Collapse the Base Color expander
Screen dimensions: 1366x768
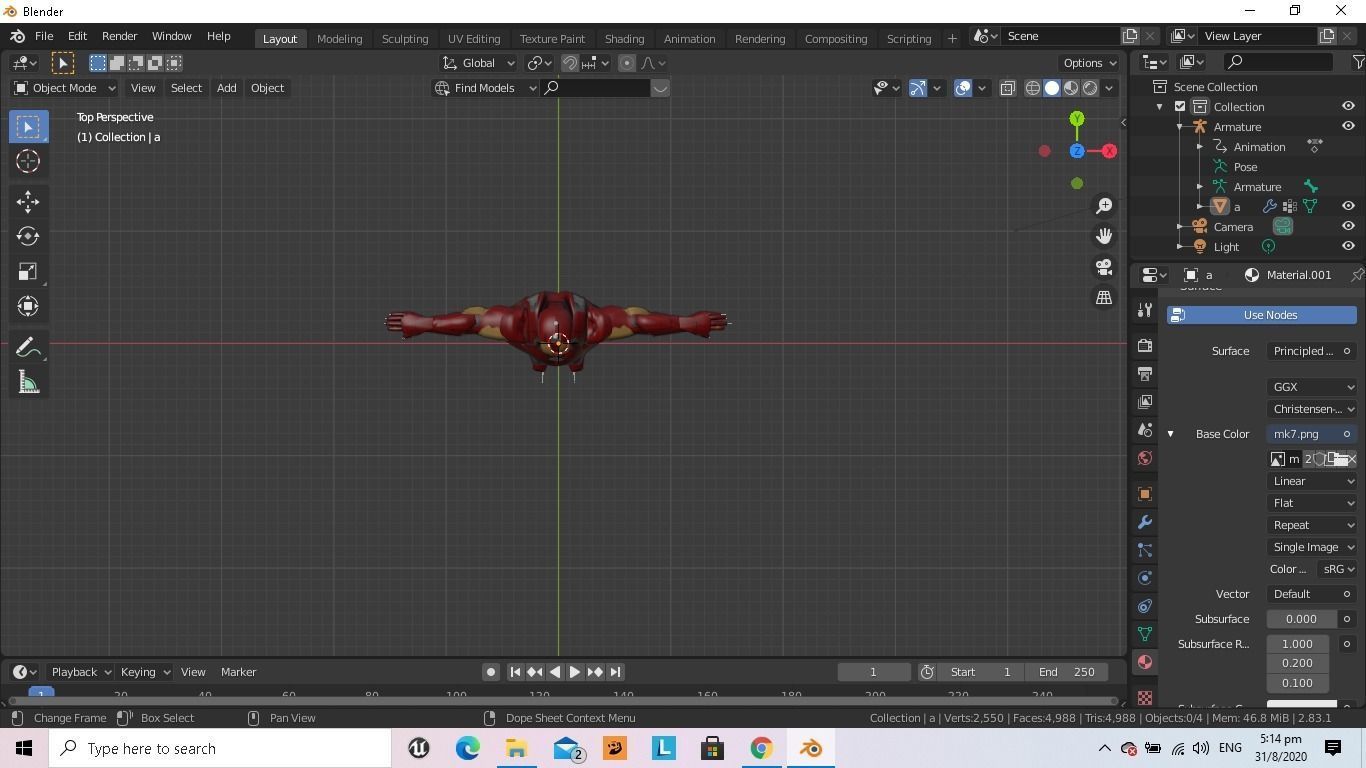click(x=1170, y=434)
